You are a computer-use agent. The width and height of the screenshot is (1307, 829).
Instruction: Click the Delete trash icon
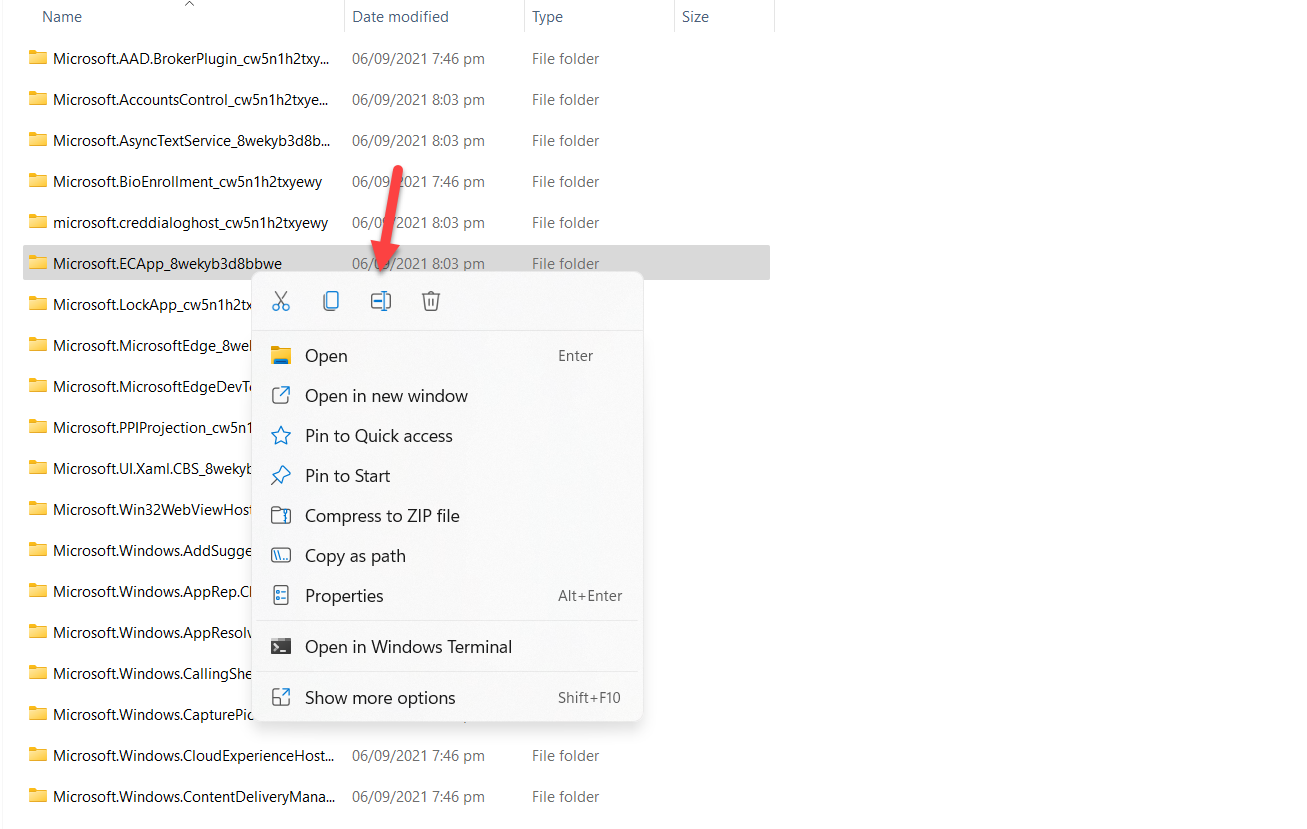pyautogui.click(x=431, y=301)
